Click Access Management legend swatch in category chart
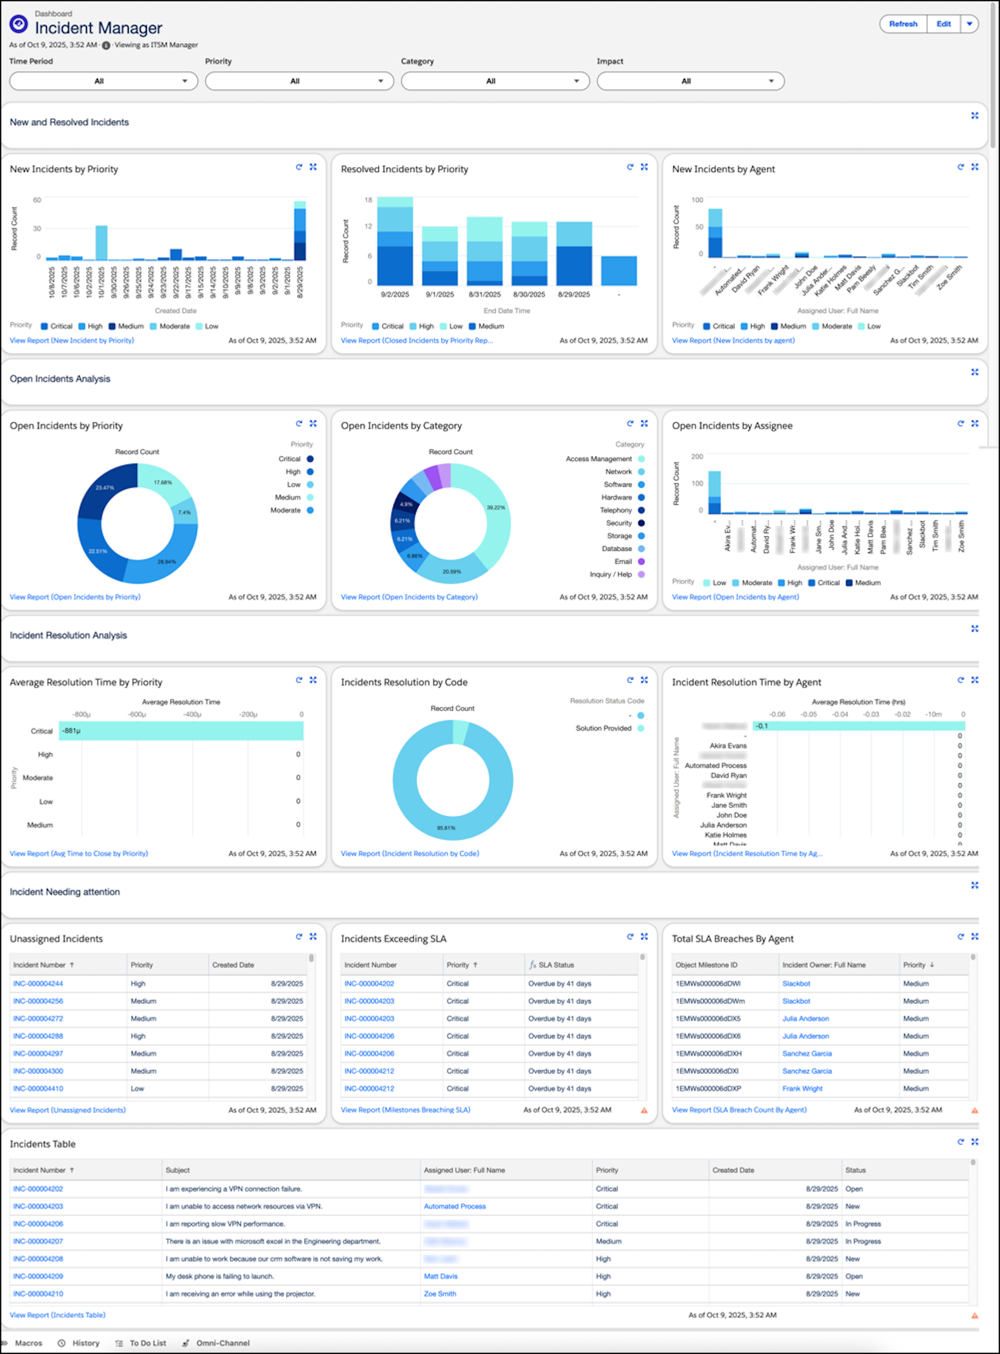 tap(641, 459)
